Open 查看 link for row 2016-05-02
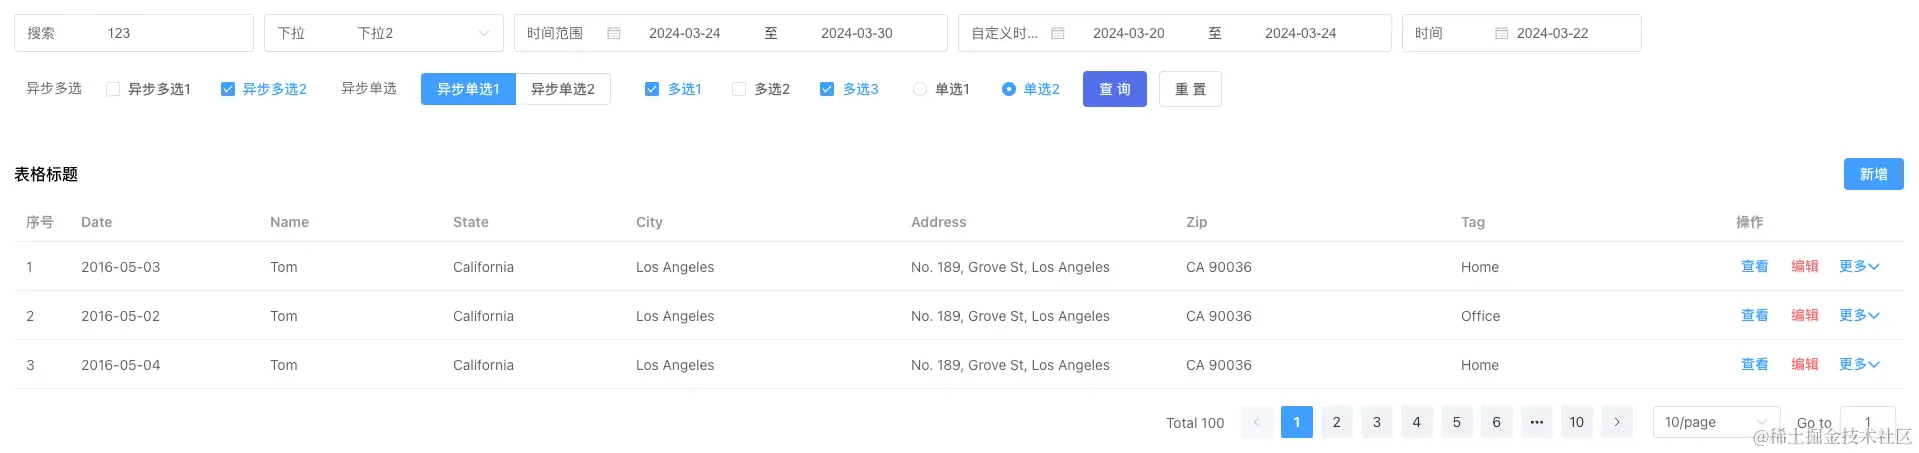1919x453 pixels. [x=1755, y=315]
